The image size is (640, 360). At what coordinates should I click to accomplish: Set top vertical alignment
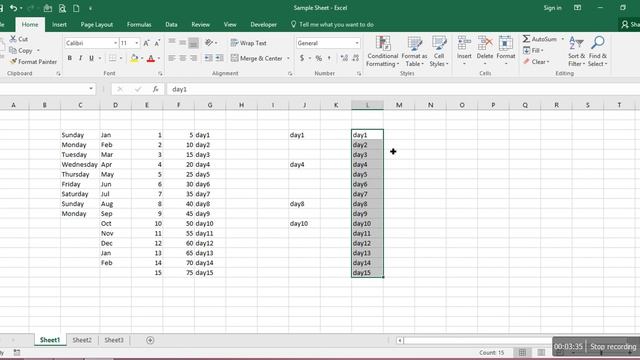pos(172,42)
